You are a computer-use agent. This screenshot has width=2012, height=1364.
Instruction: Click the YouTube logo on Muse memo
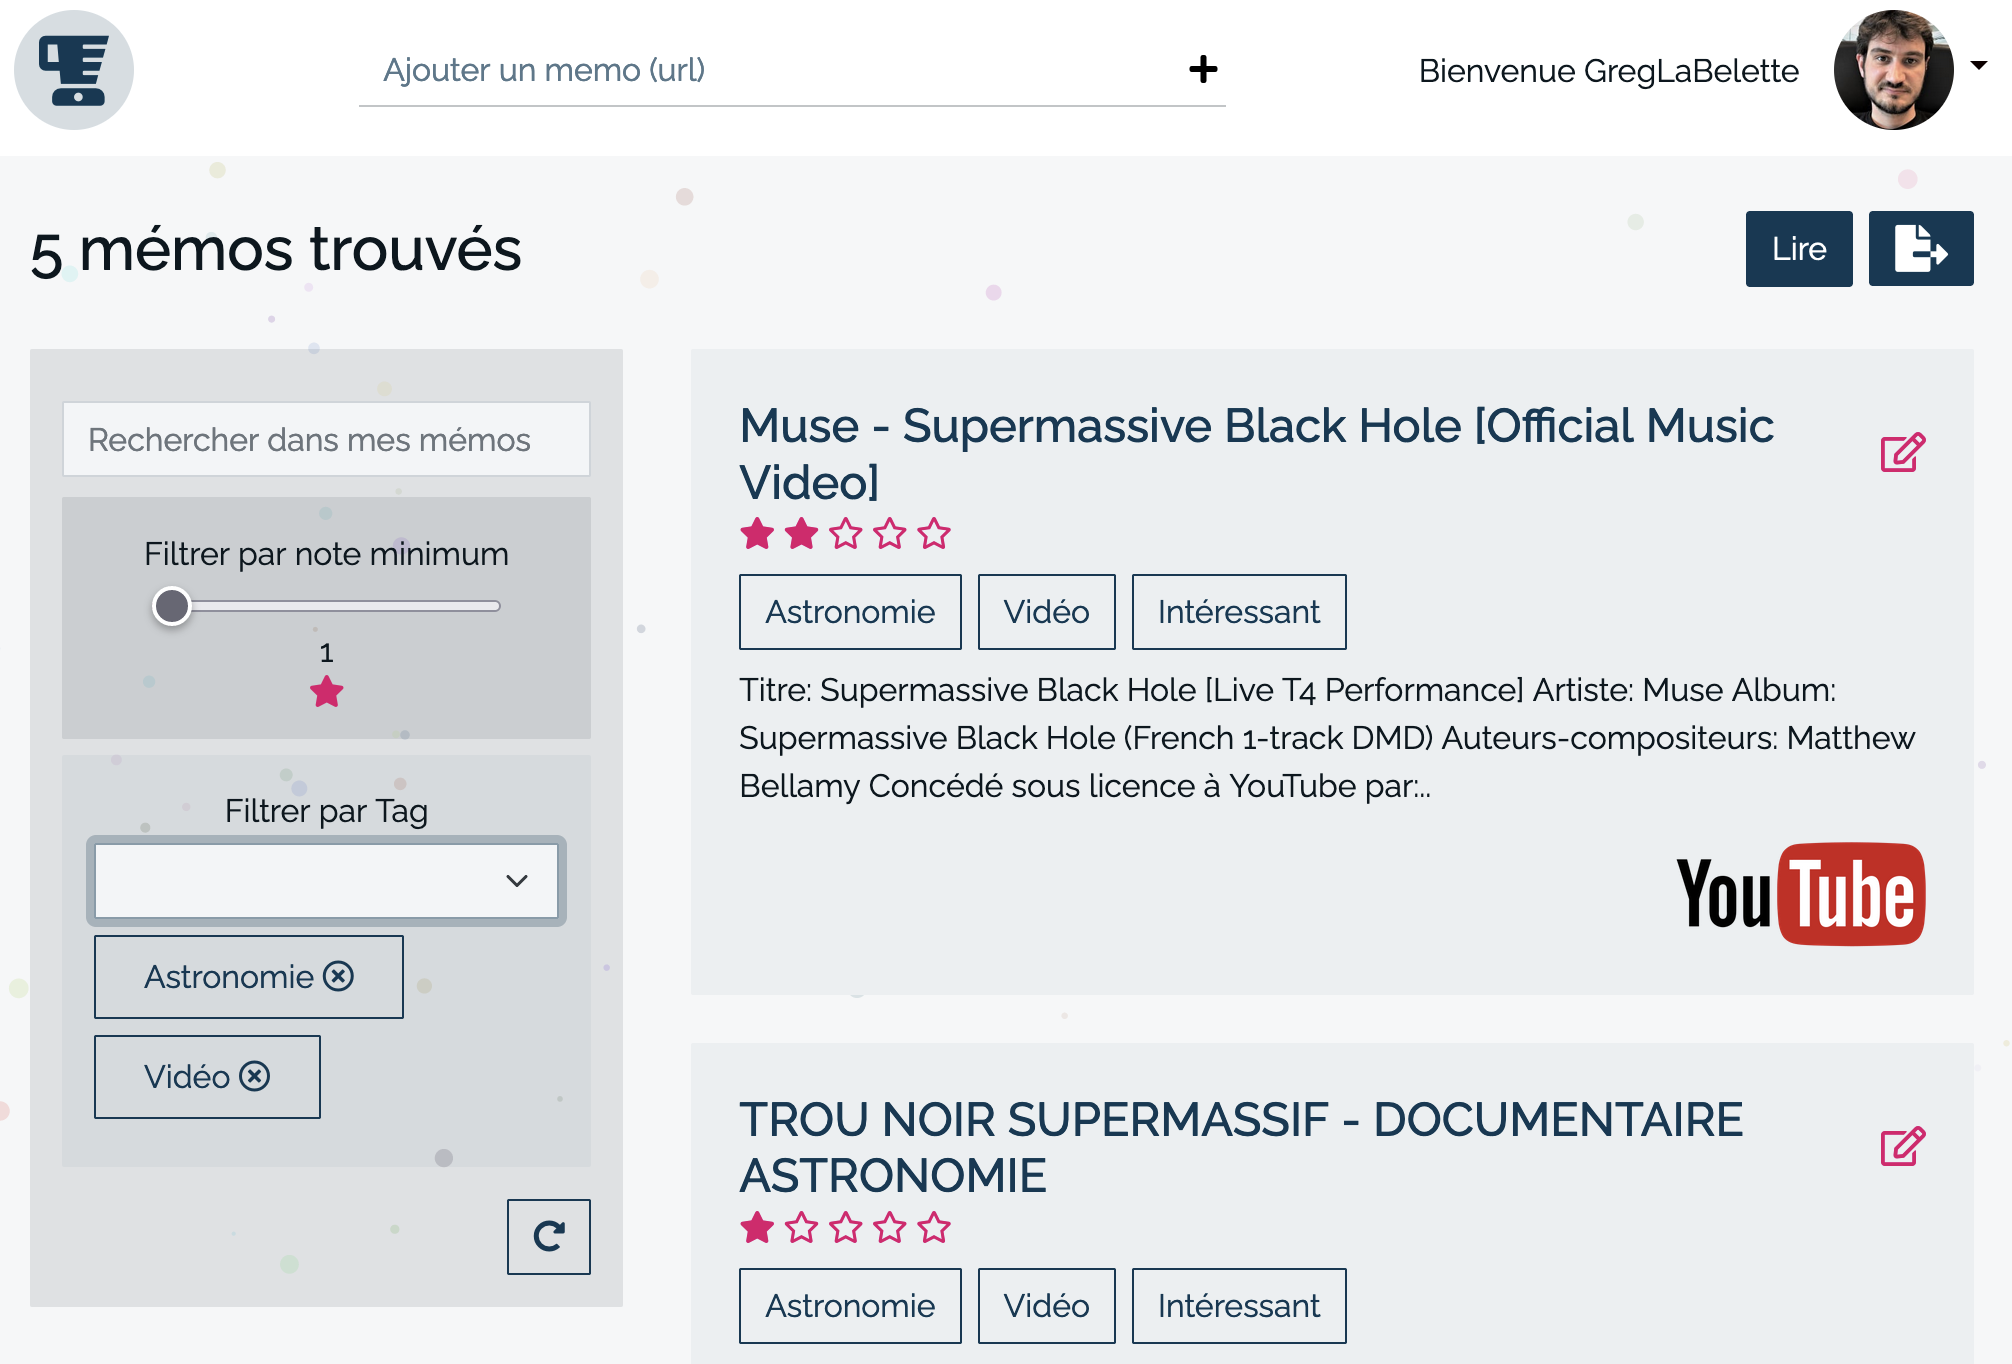[1800, 894]
